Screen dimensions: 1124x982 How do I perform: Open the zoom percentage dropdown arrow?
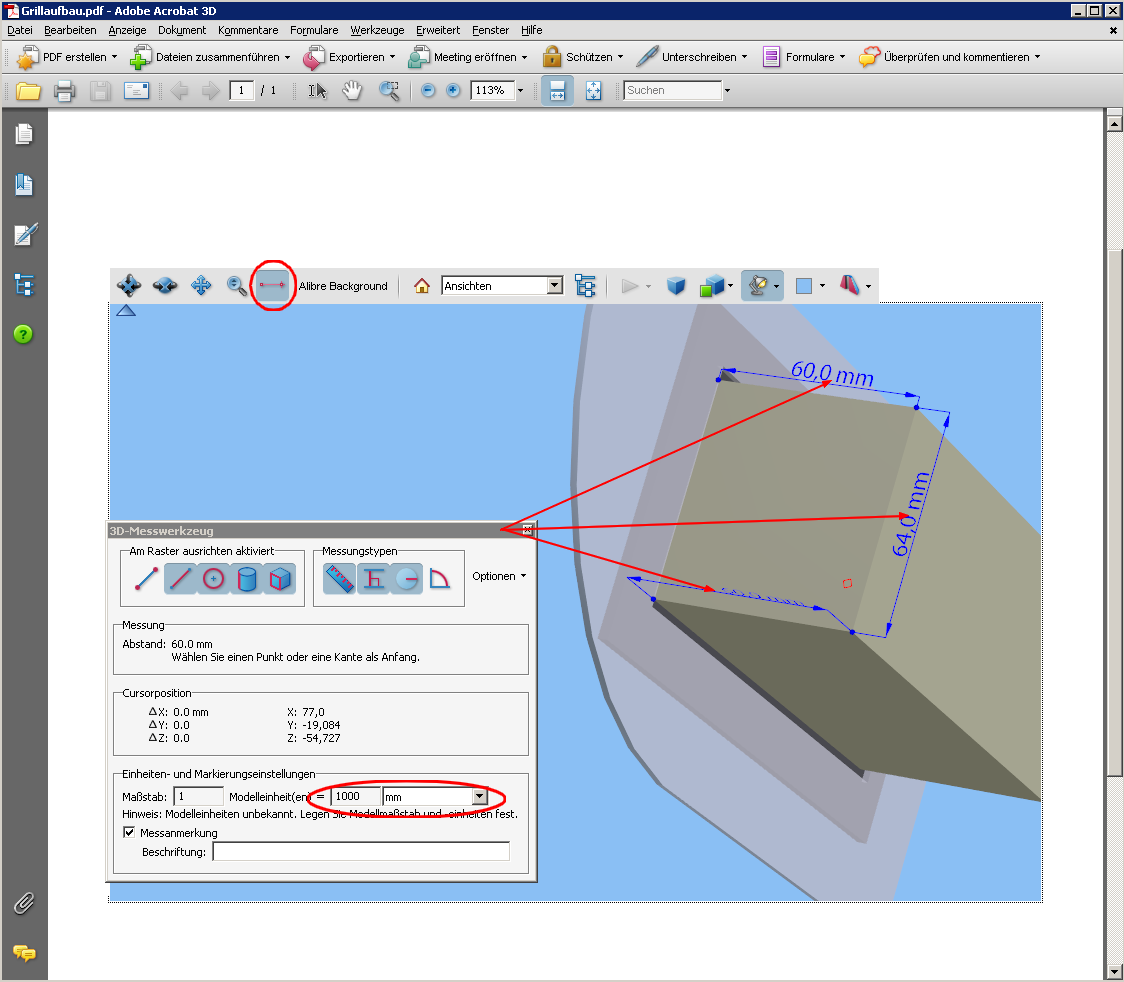click(x=520, y=91)
